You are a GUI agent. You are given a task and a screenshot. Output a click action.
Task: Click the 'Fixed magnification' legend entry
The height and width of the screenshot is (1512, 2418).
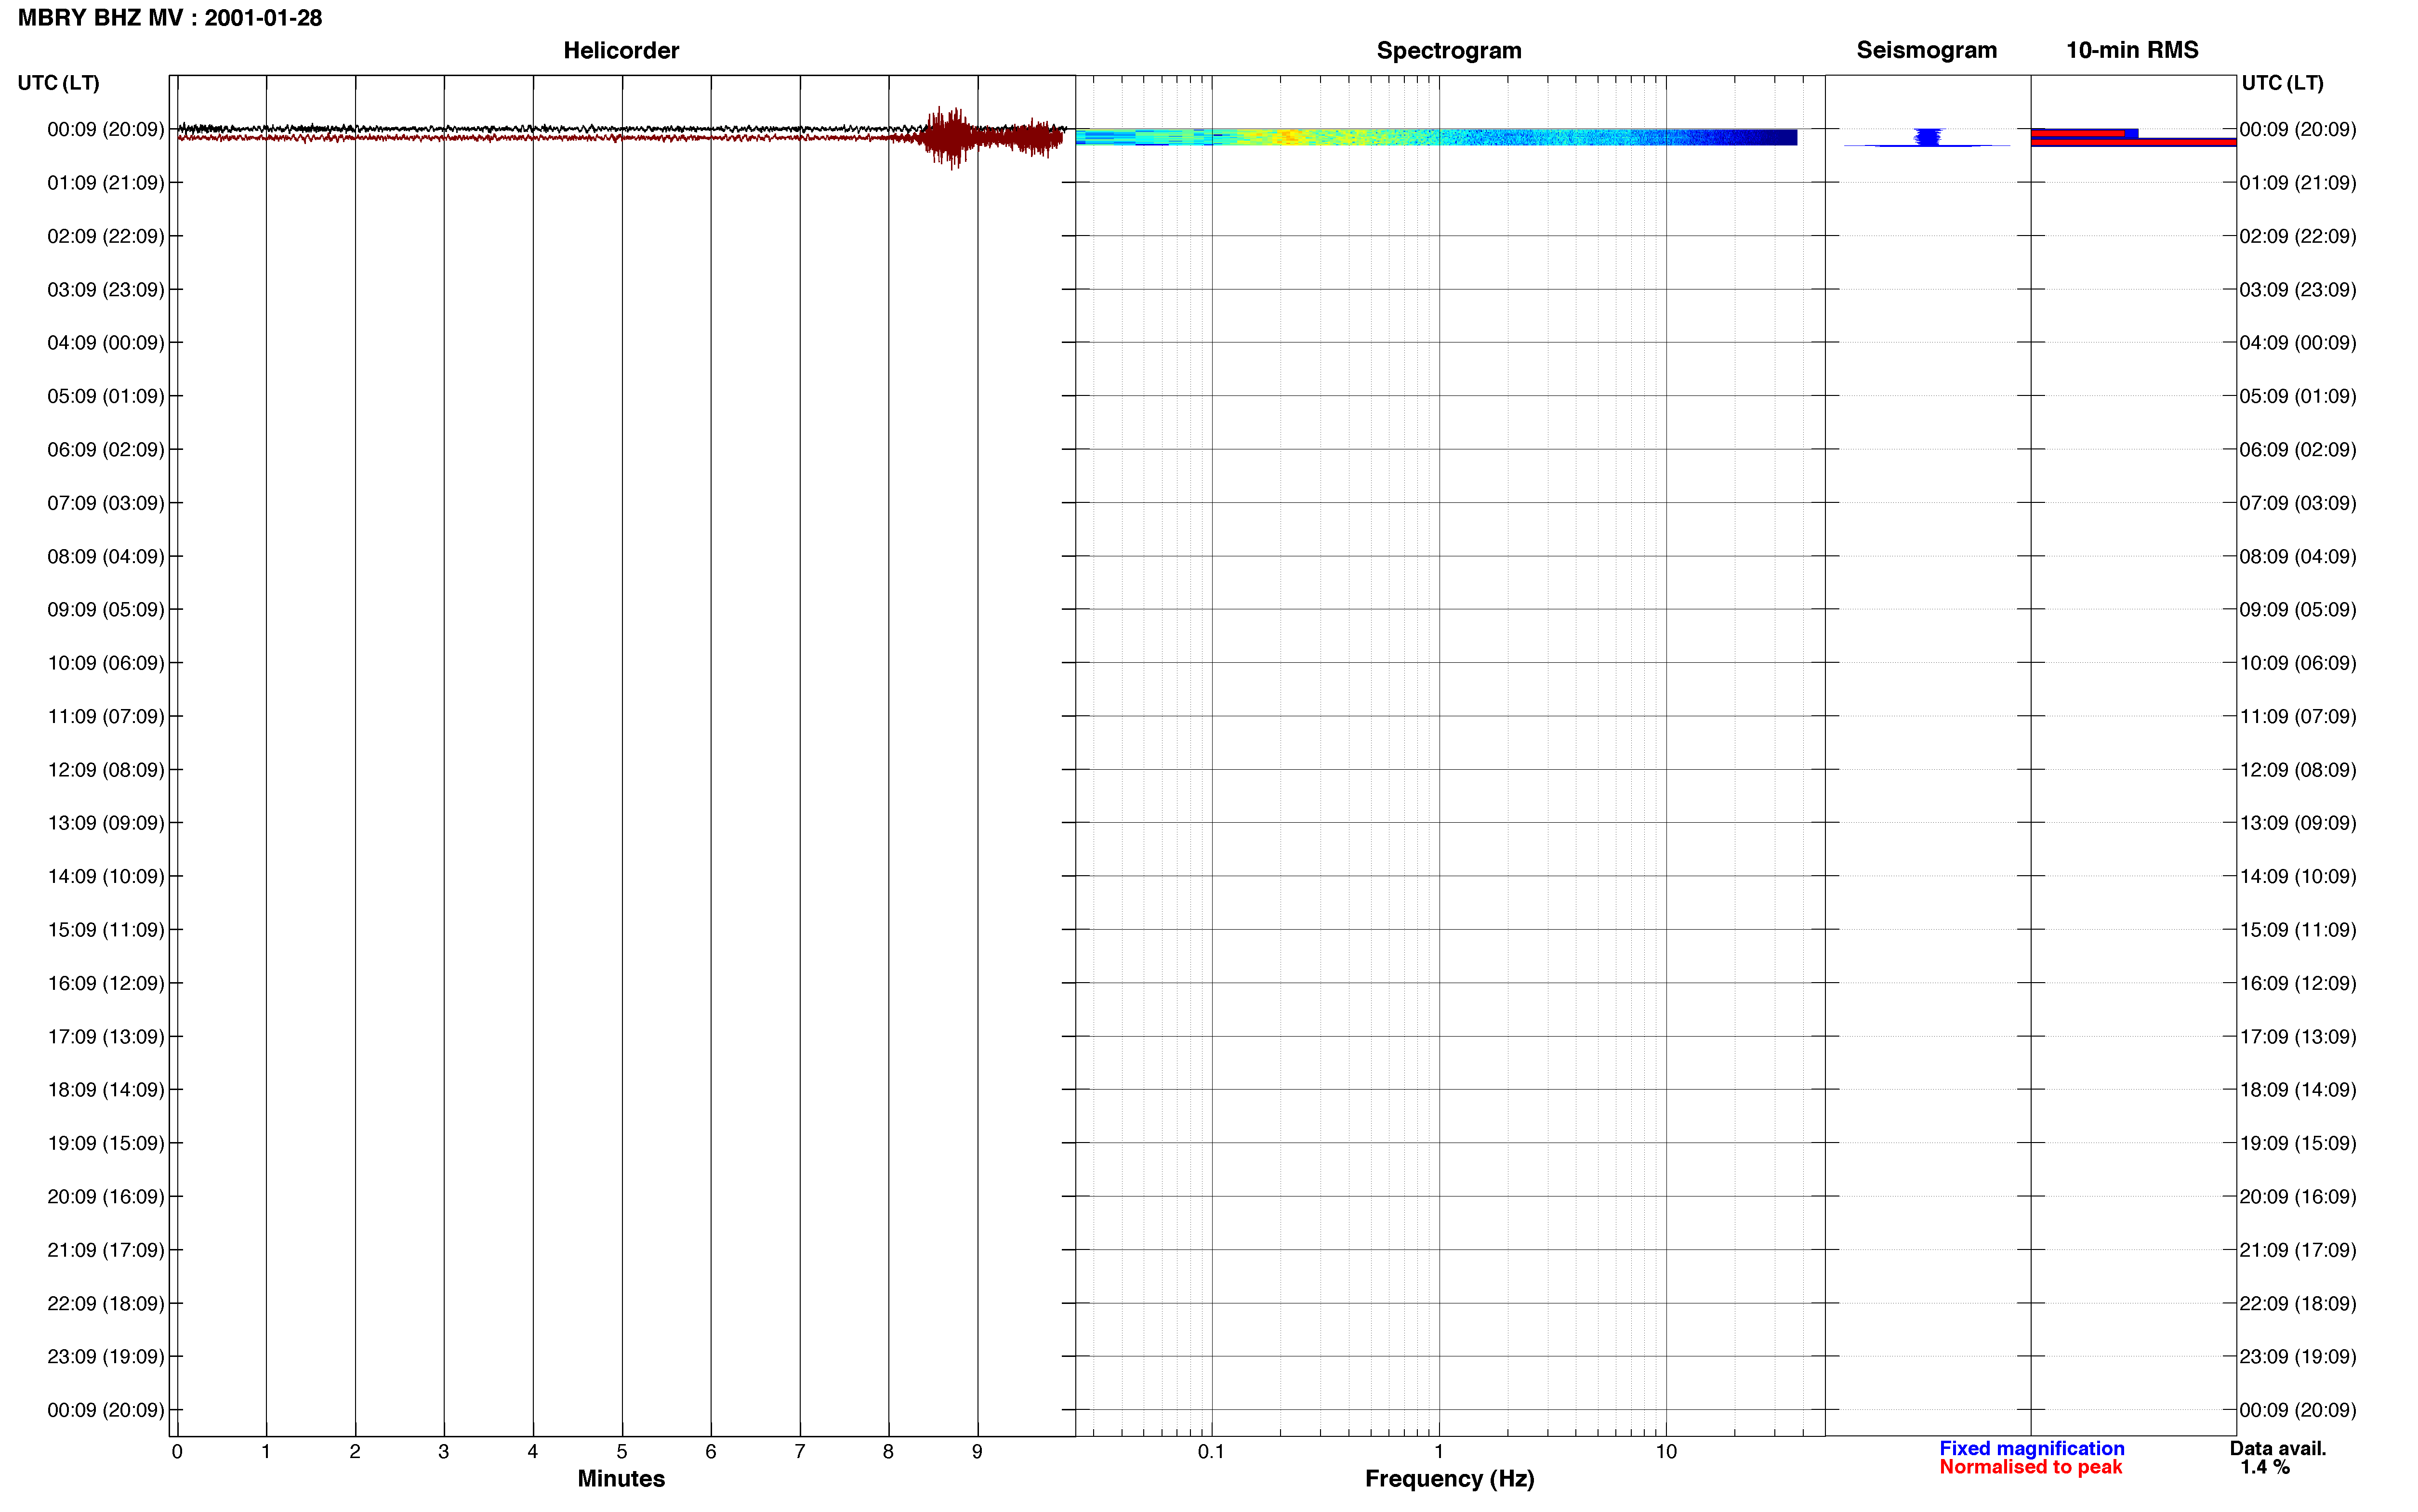coord(2031,1448)
